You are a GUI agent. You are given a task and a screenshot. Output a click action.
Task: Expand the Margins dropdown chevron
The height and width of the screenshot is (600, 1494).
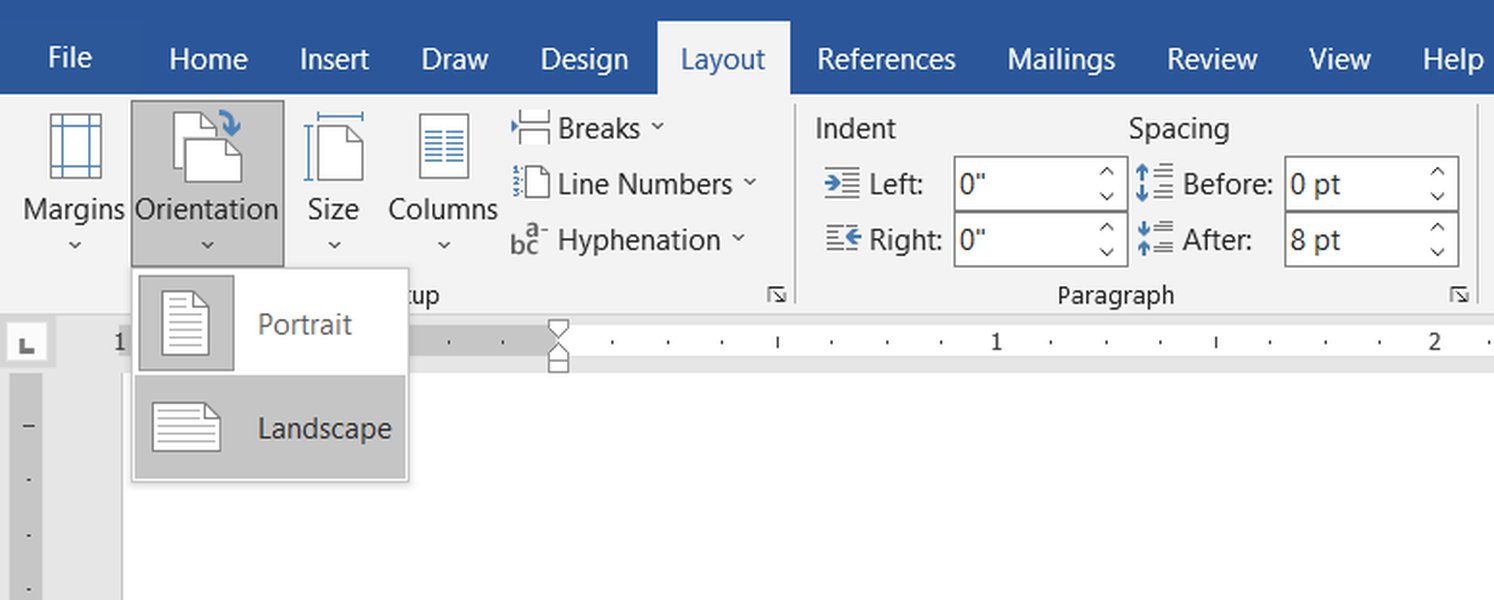(x=74, y=245)
